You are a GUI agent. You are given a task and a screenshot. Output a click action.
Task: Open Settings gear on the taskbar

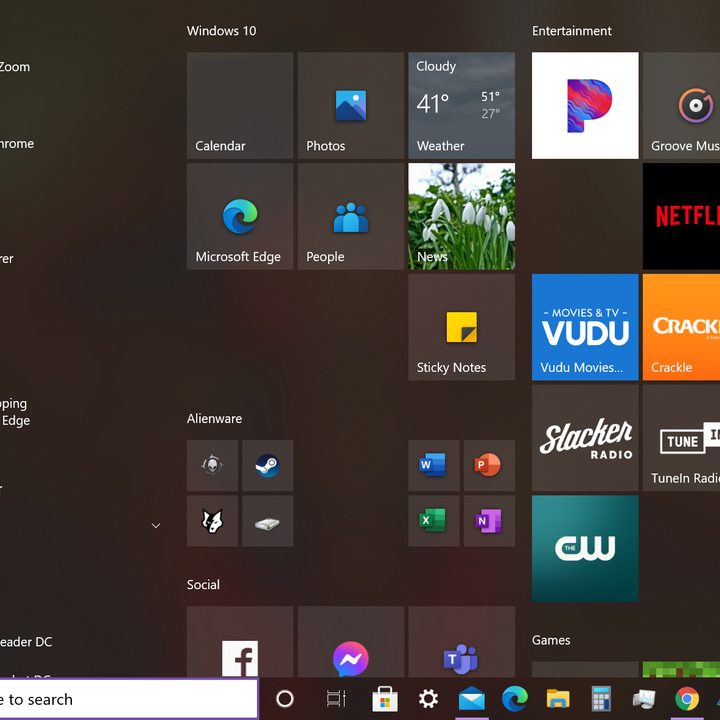428,699
